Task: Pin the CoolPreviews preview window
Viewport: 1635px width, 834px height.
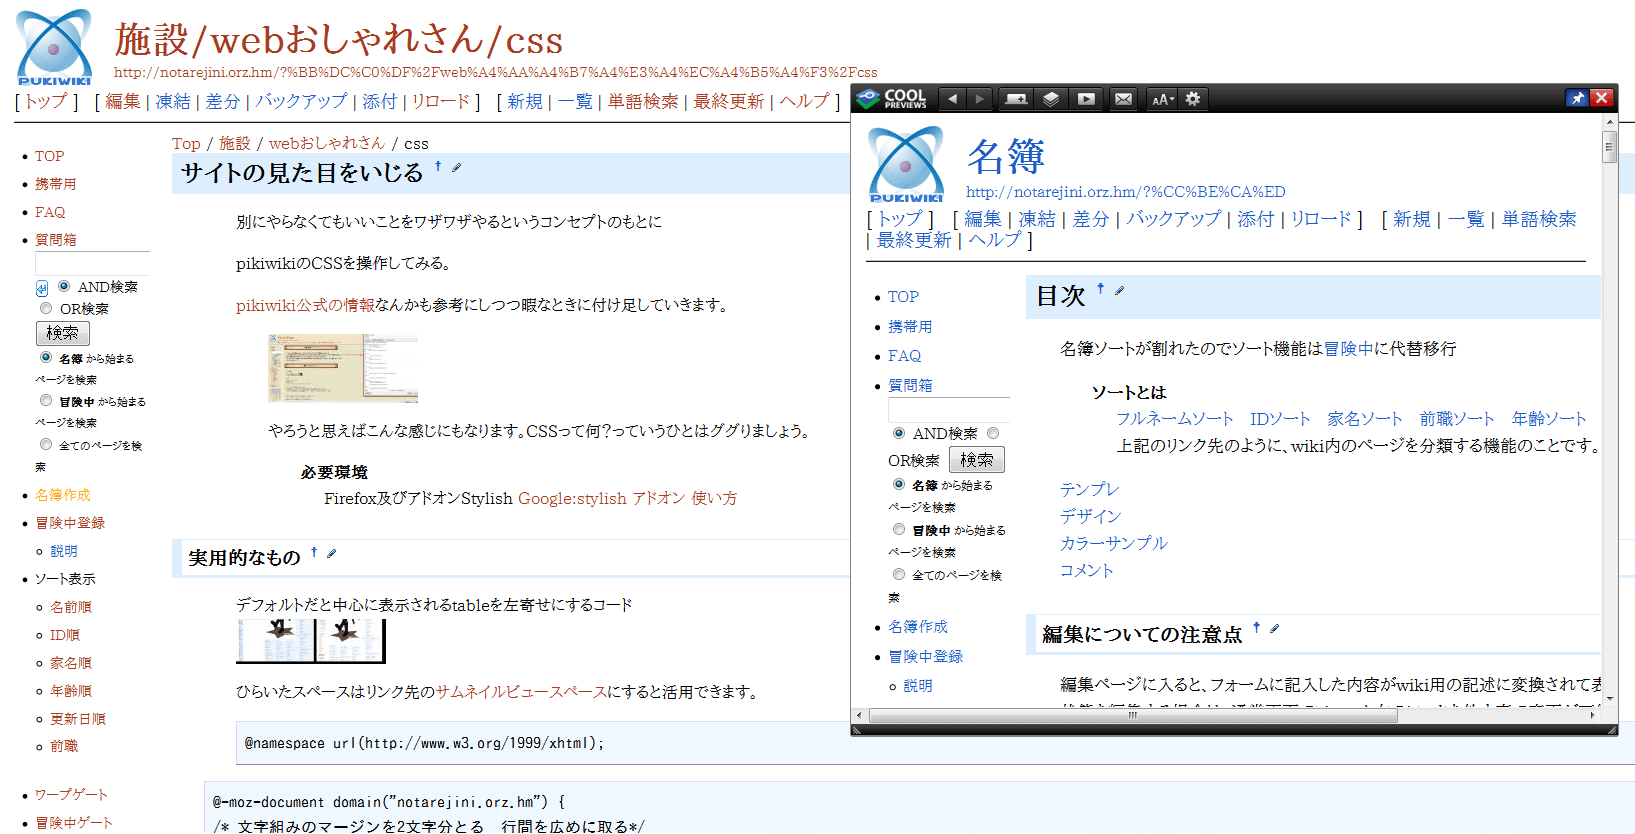Action: point(1577,98)
